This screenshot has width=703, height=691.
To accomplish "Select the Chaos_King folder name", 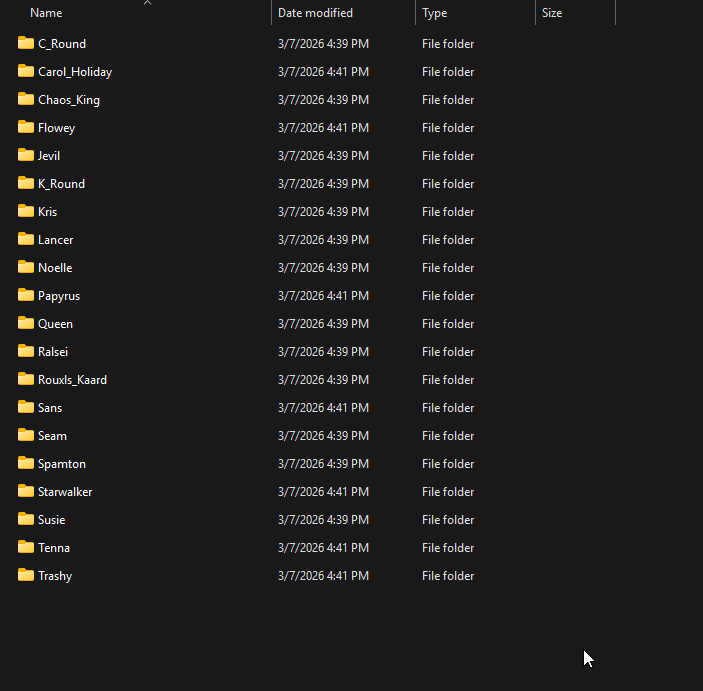I will (69, 100).
